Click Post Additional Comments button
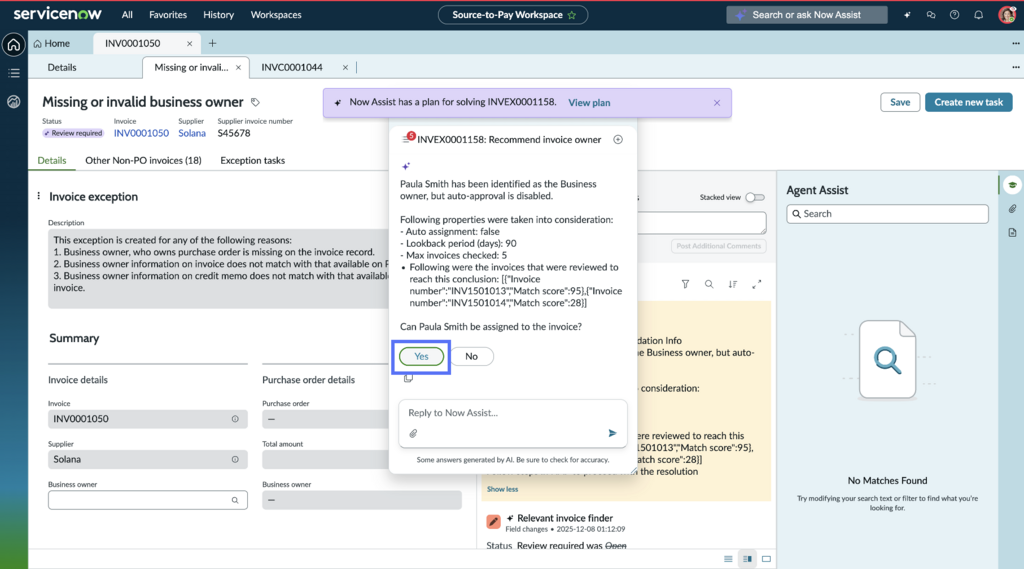 click(718, 246)
